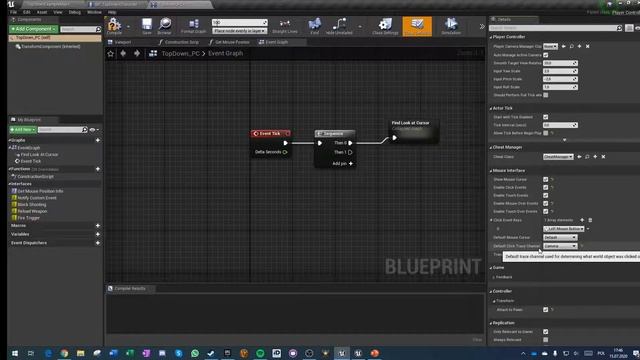Select the Fire Trigger interface entry
640x360 pixels.
[x=29, y=218]
